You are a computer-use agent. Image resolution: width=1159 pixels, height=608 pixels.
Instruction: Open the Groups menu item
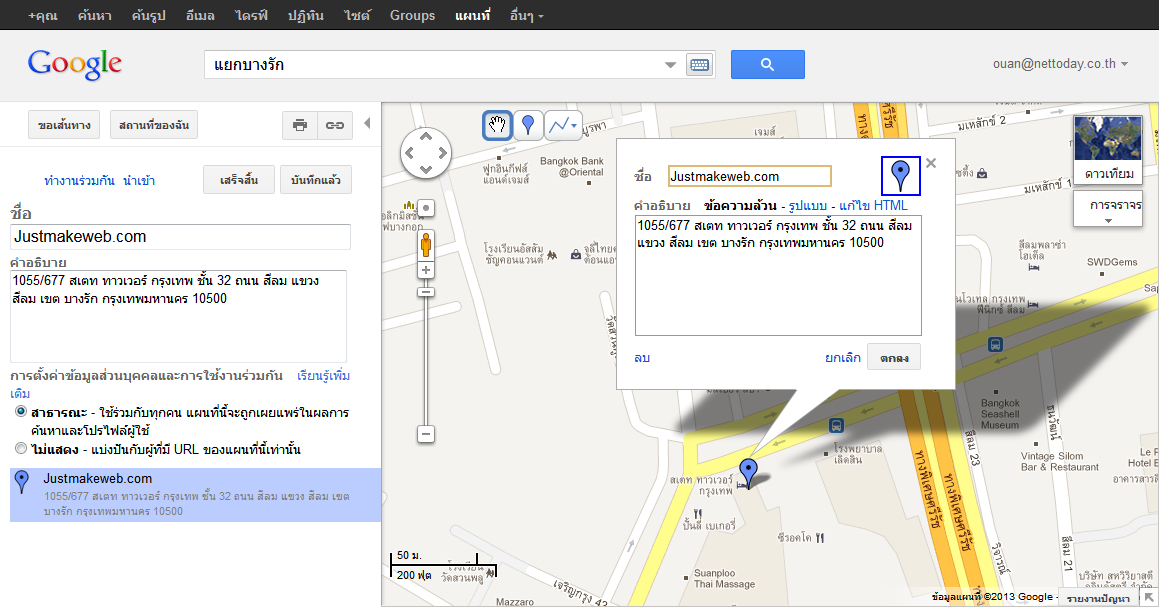pyautogui.click(x=412, y=15)
